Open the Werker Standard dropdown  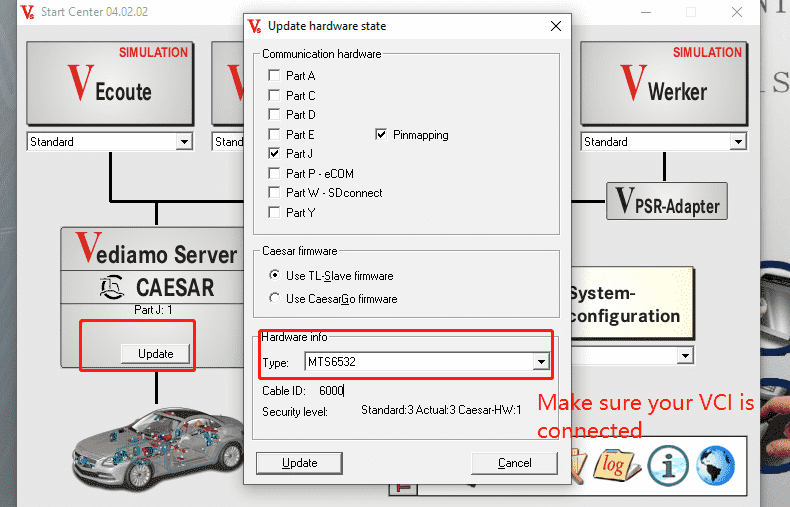738,142
